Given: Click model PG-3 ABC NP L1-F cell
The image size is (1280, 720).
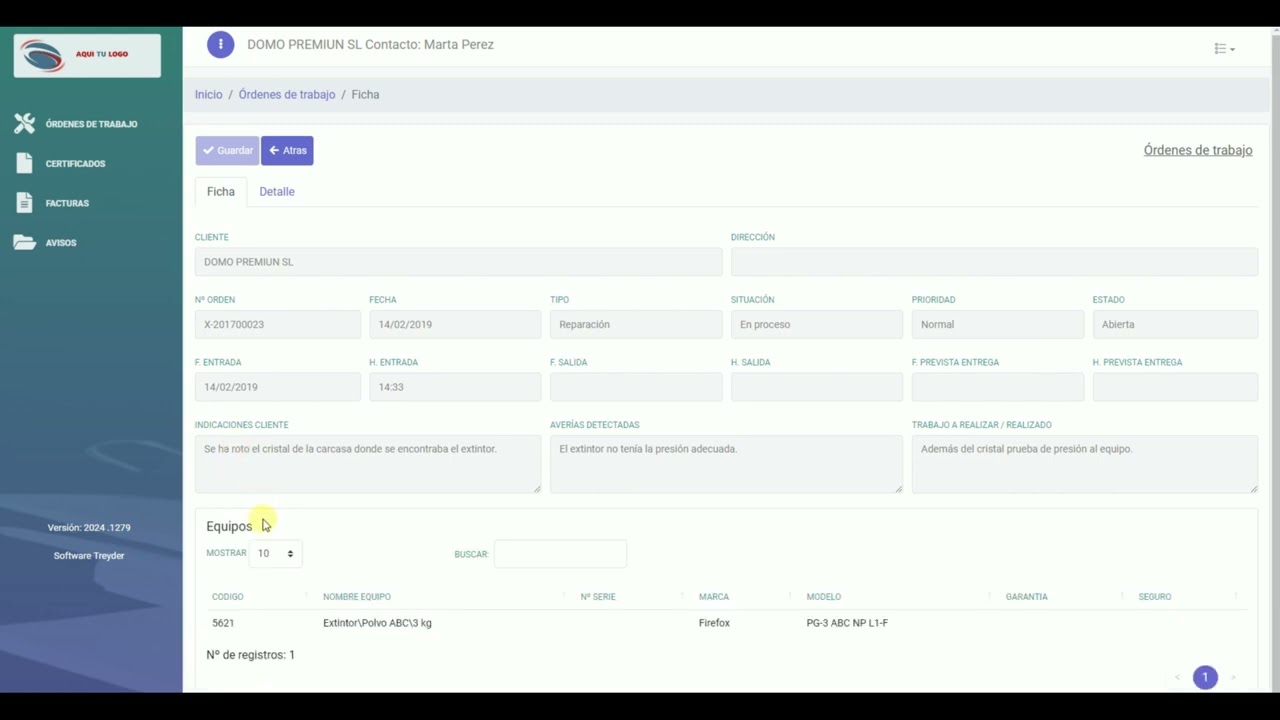Looking at the screenshot, I should (847, 623).
